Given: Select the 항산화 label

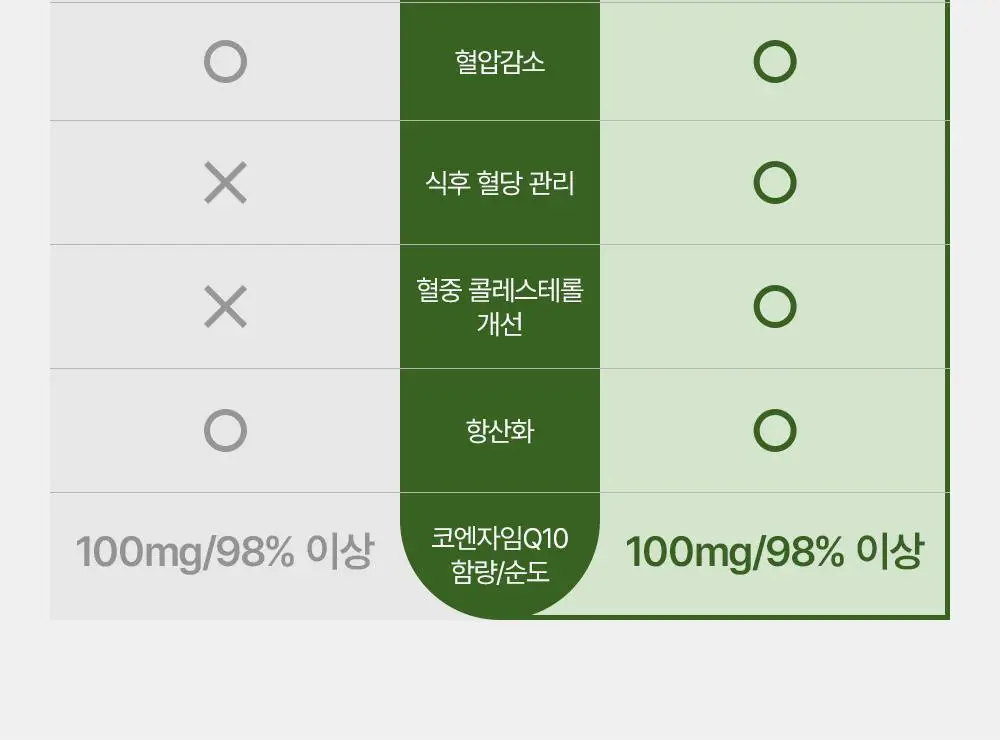Looking at the screenshot, I should tap(500, 431).
